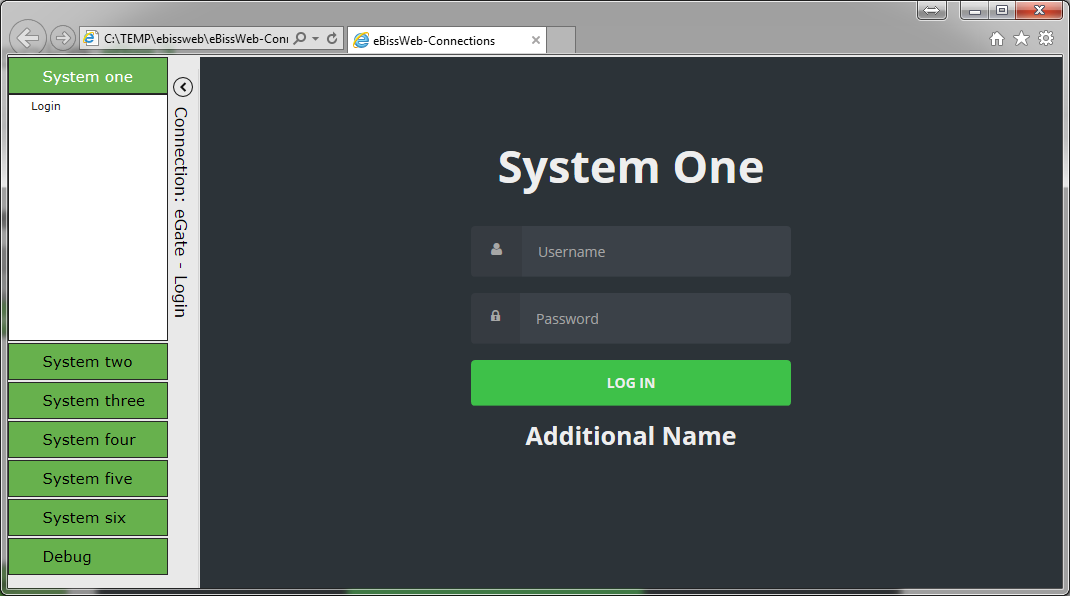This screenshot has width=1070, height=596.
Task: Click the search magnifier in address bar
Action: point(300,39)
